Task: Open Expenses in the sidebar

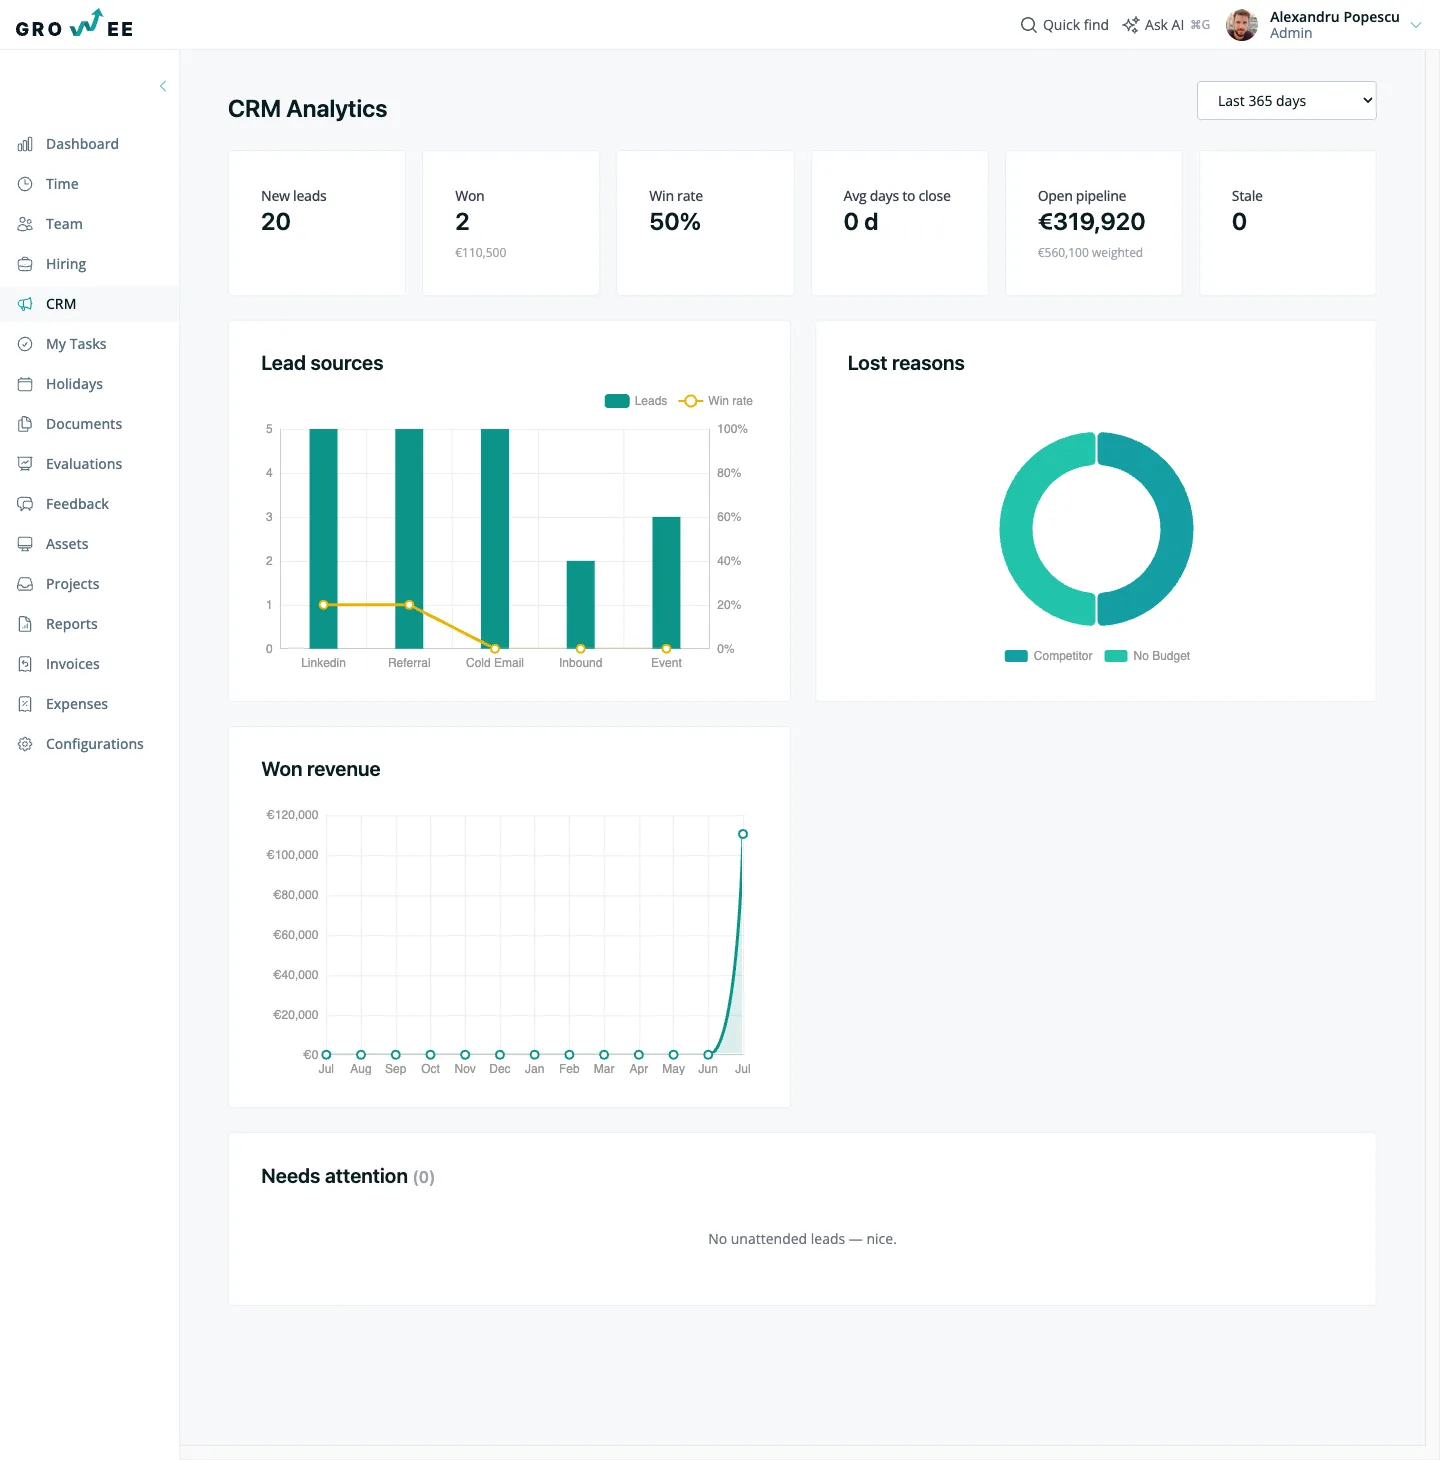Action: 77,704
